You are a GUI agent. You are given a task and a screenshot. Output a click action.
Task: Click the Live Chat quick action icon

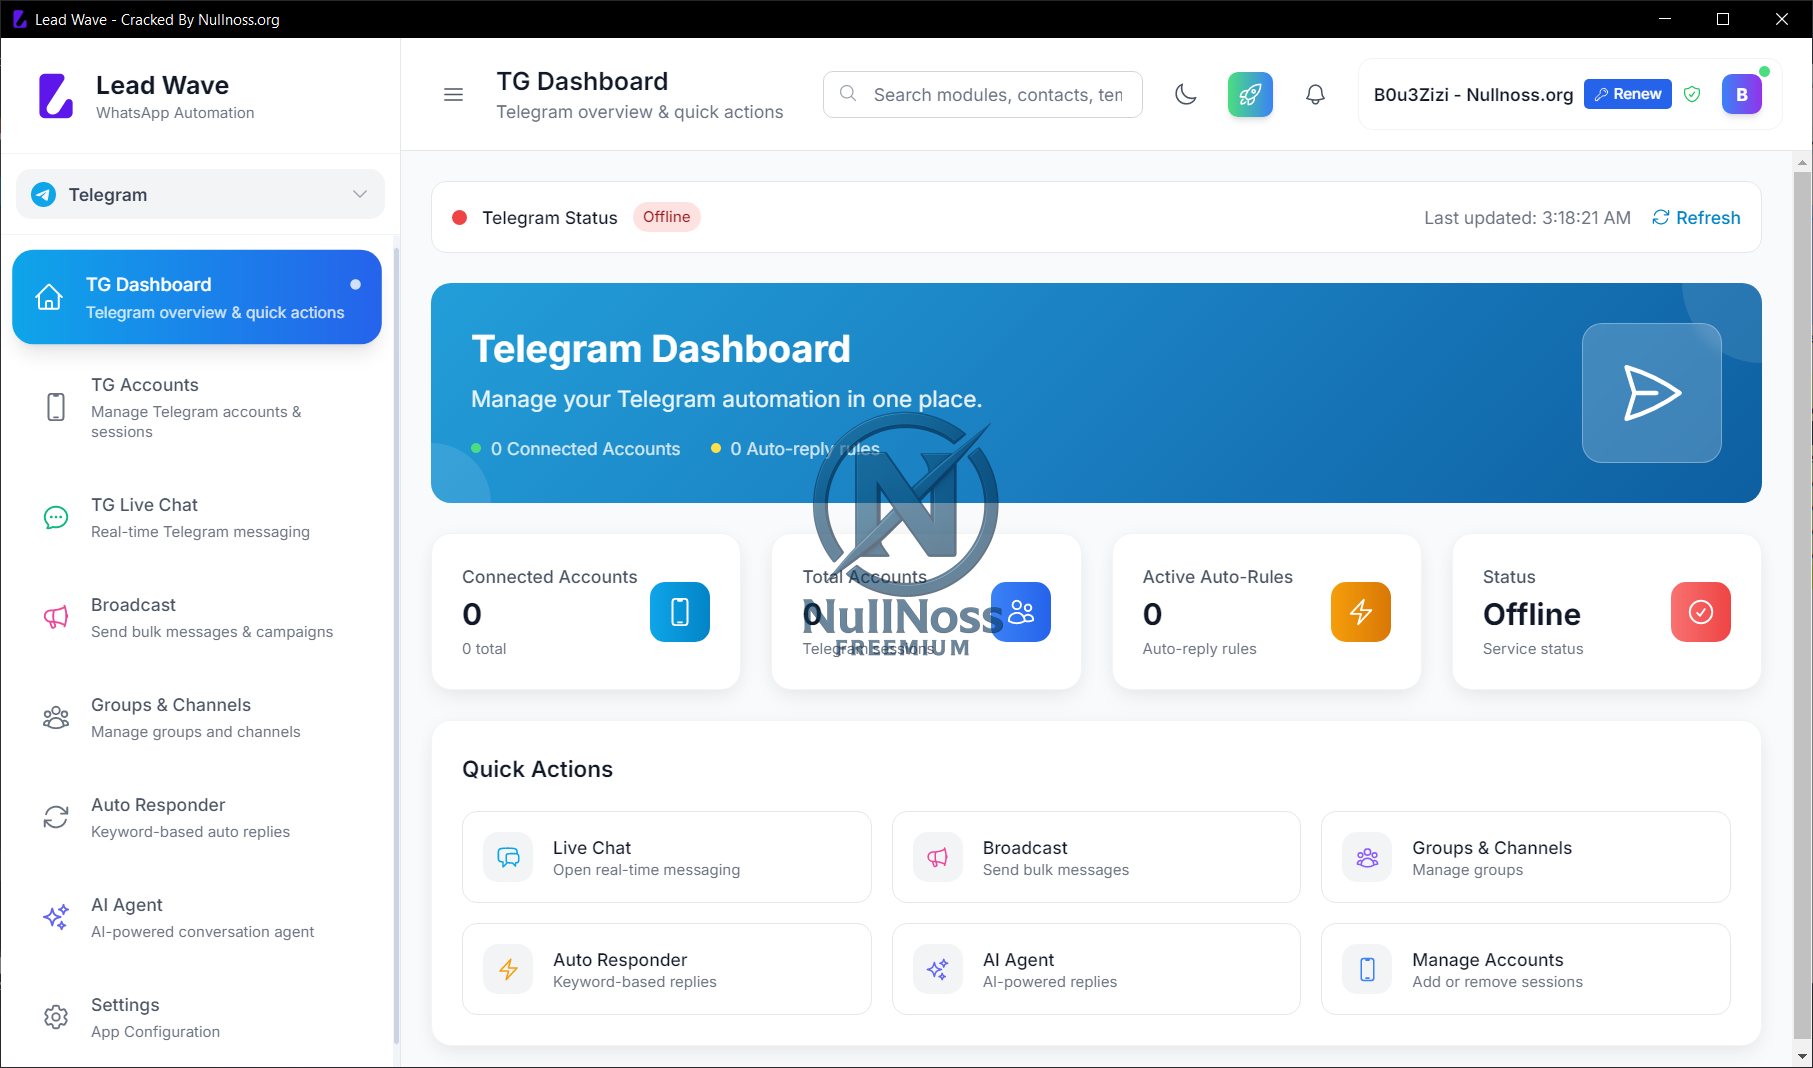coord(509,857)
